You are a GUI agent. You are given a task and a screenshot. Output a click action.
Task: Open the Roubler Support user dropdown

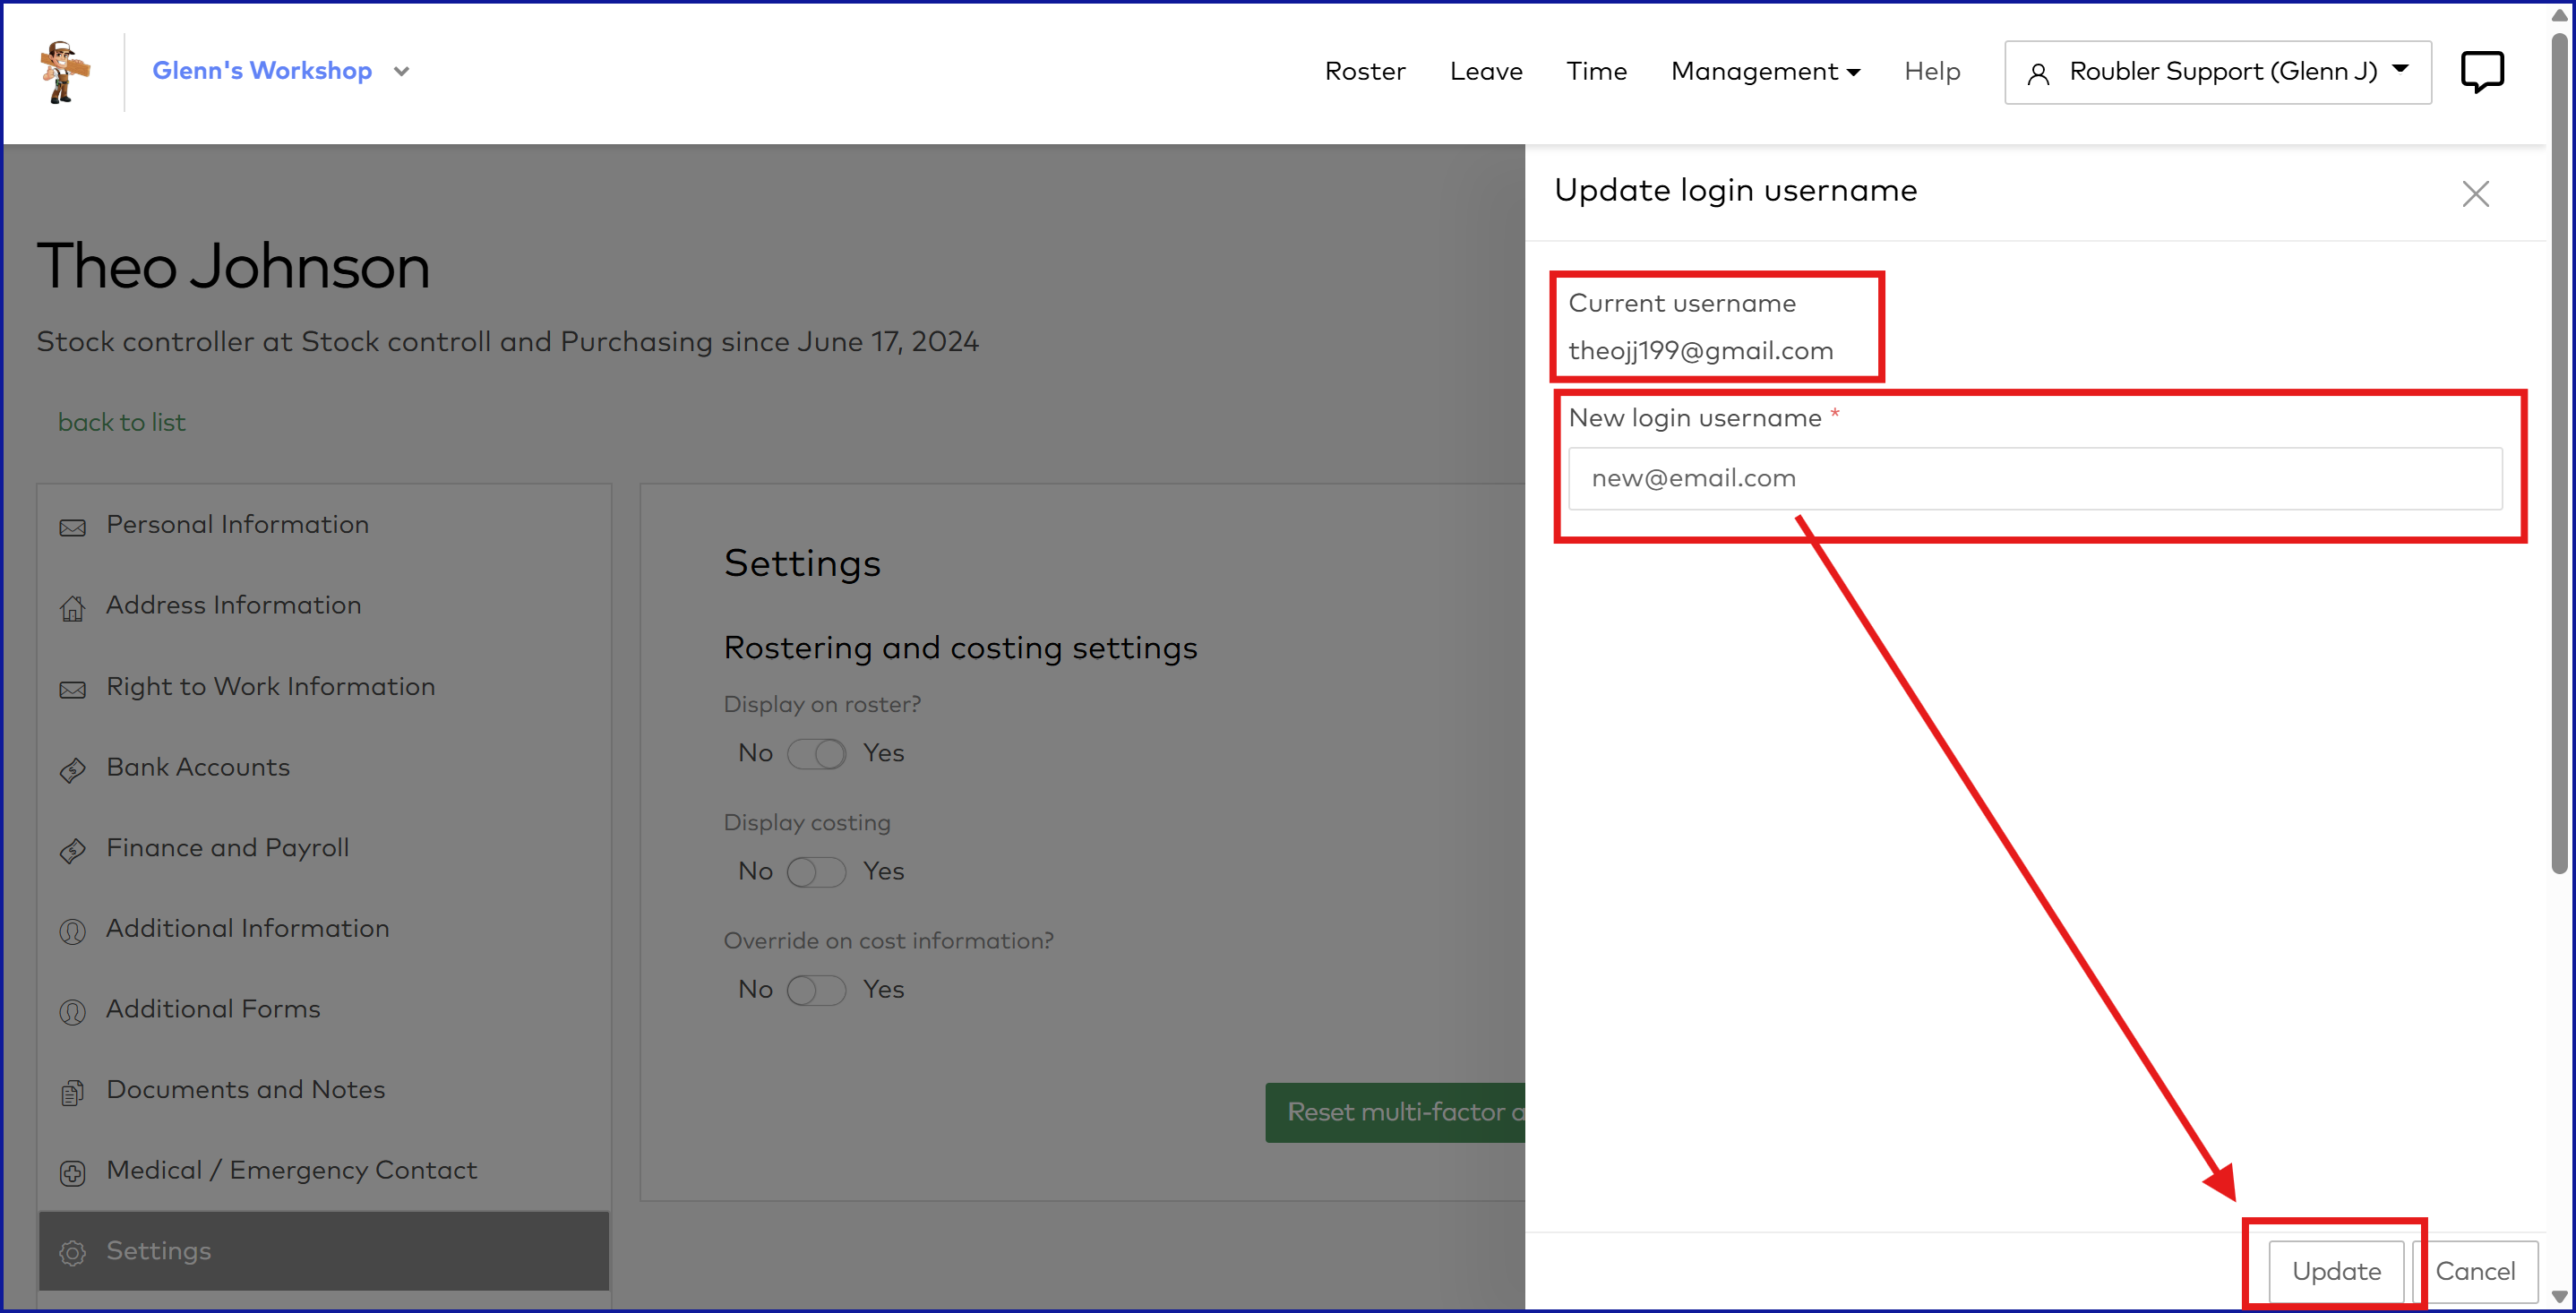(x=2217, y=72)
